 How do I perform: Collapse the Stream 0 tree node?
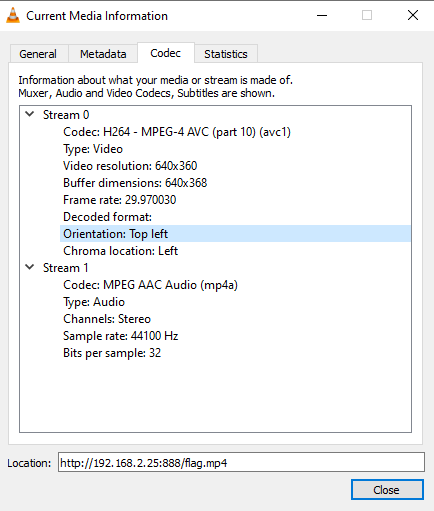tap(30, 114)
